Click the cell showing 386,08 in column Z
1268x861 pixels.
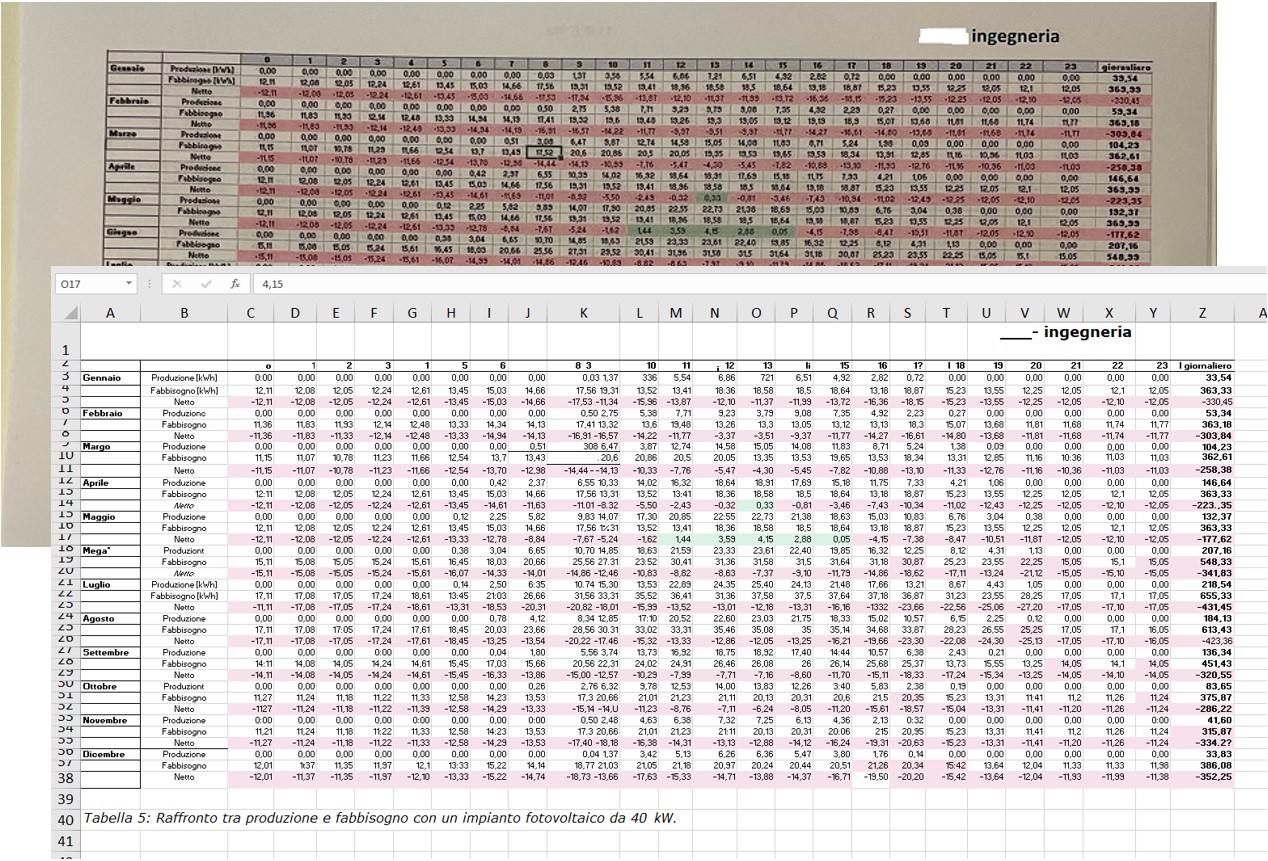click(x=1201, y=765)
